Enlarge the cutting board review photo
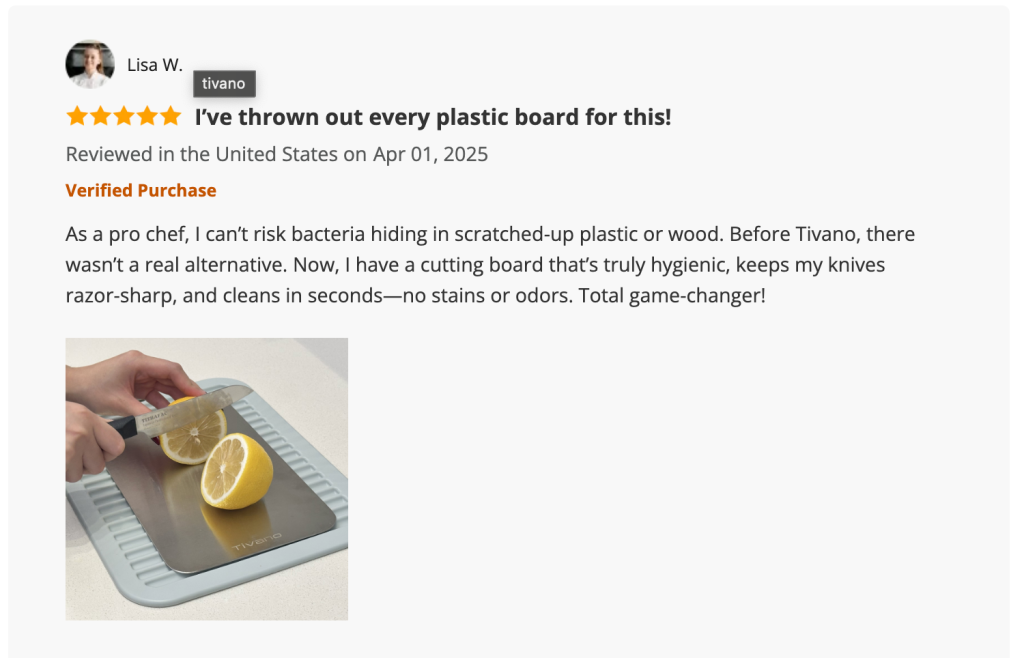Screen dimensions: 1024x658 207,479
